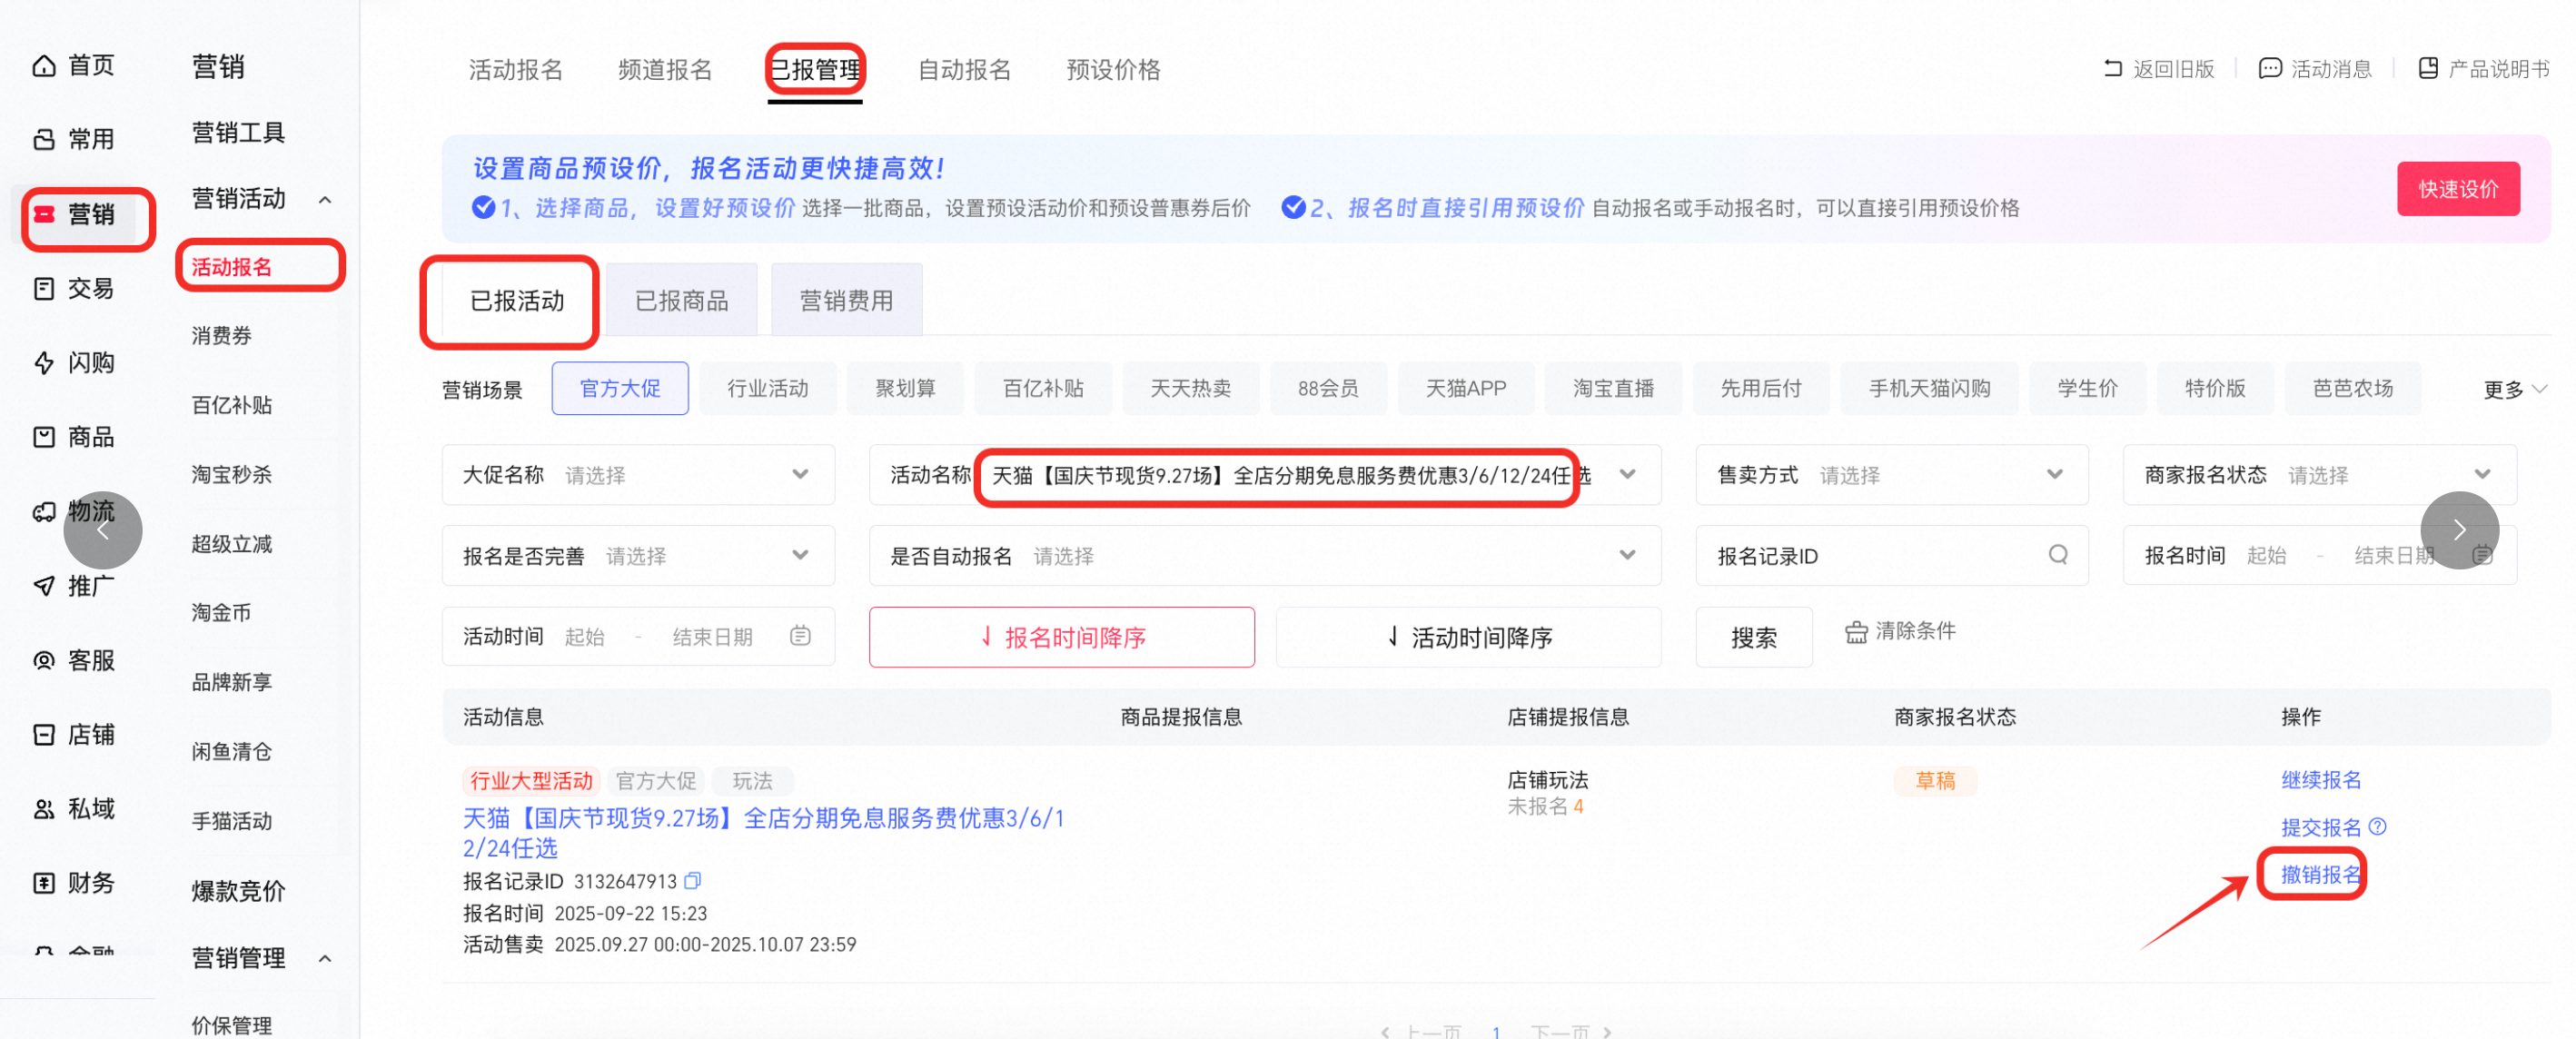
Task: Click the 活动消息 chat bubble icon
Action: pos(2270,69)
